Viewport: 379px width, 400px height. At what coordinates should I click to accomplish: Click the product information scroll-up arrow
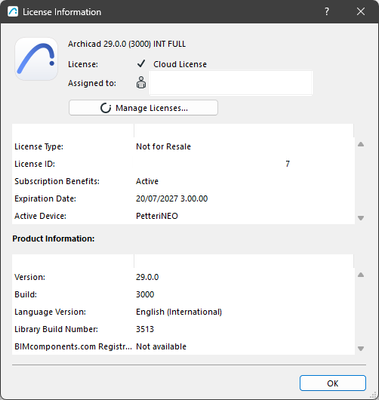[361, 275]
